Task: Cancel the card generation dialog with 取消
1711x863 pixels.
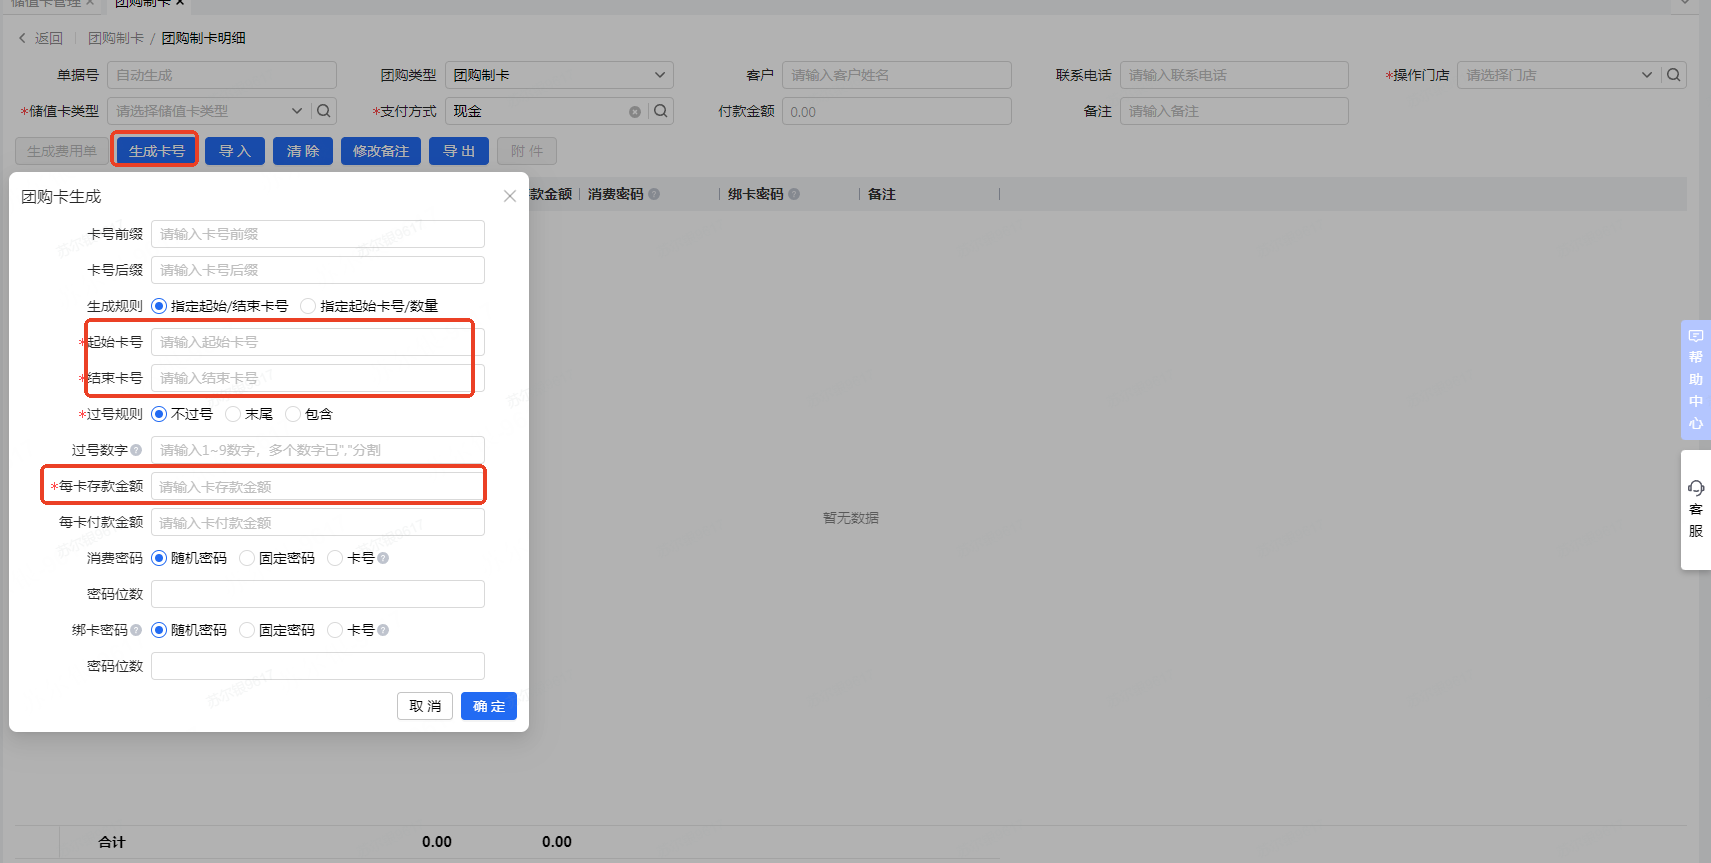Action: click(425, 706)
